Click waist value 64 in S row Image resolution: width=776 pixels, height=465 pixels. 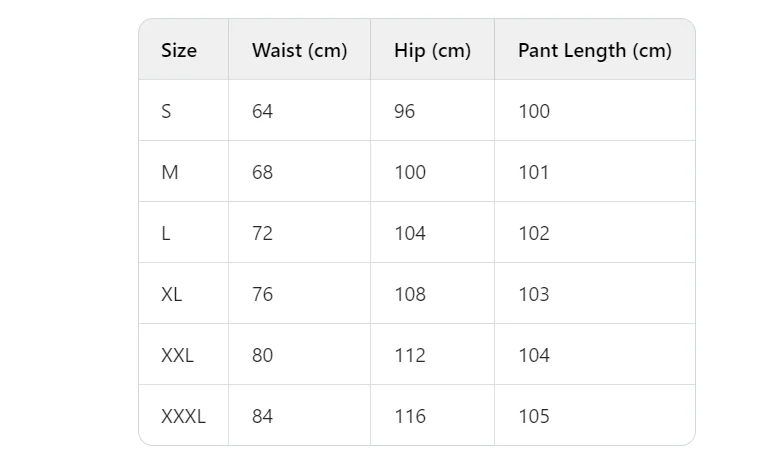click(262, 111)
